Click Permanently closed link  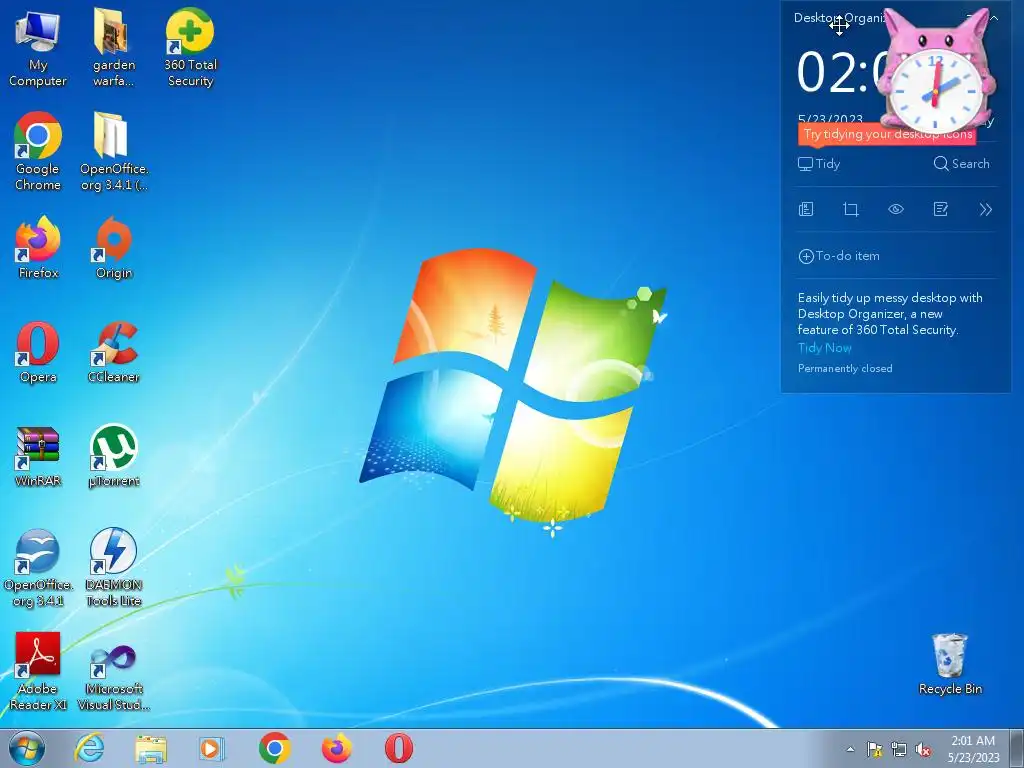845,368
